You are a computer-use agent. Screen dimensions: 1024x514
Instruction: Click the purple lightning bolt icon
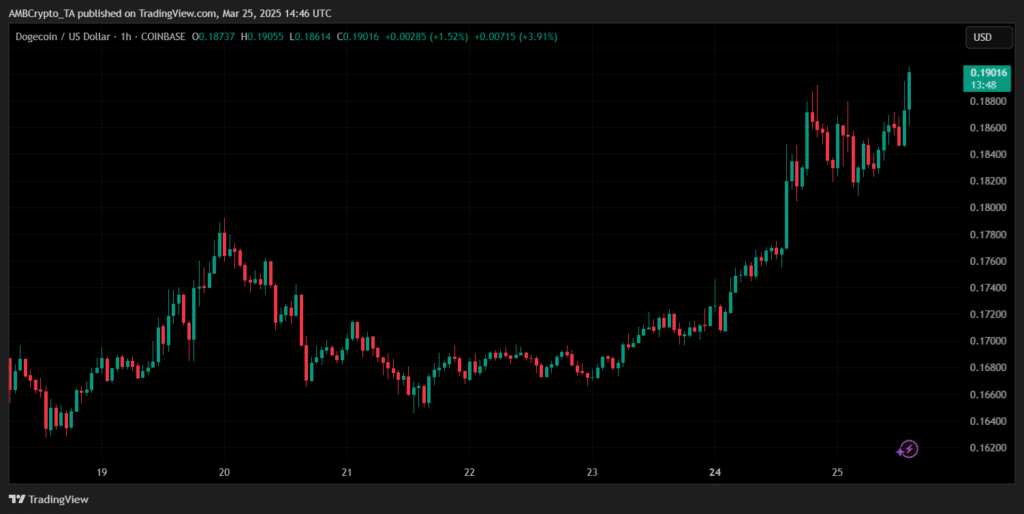click(x=907, y=449)
